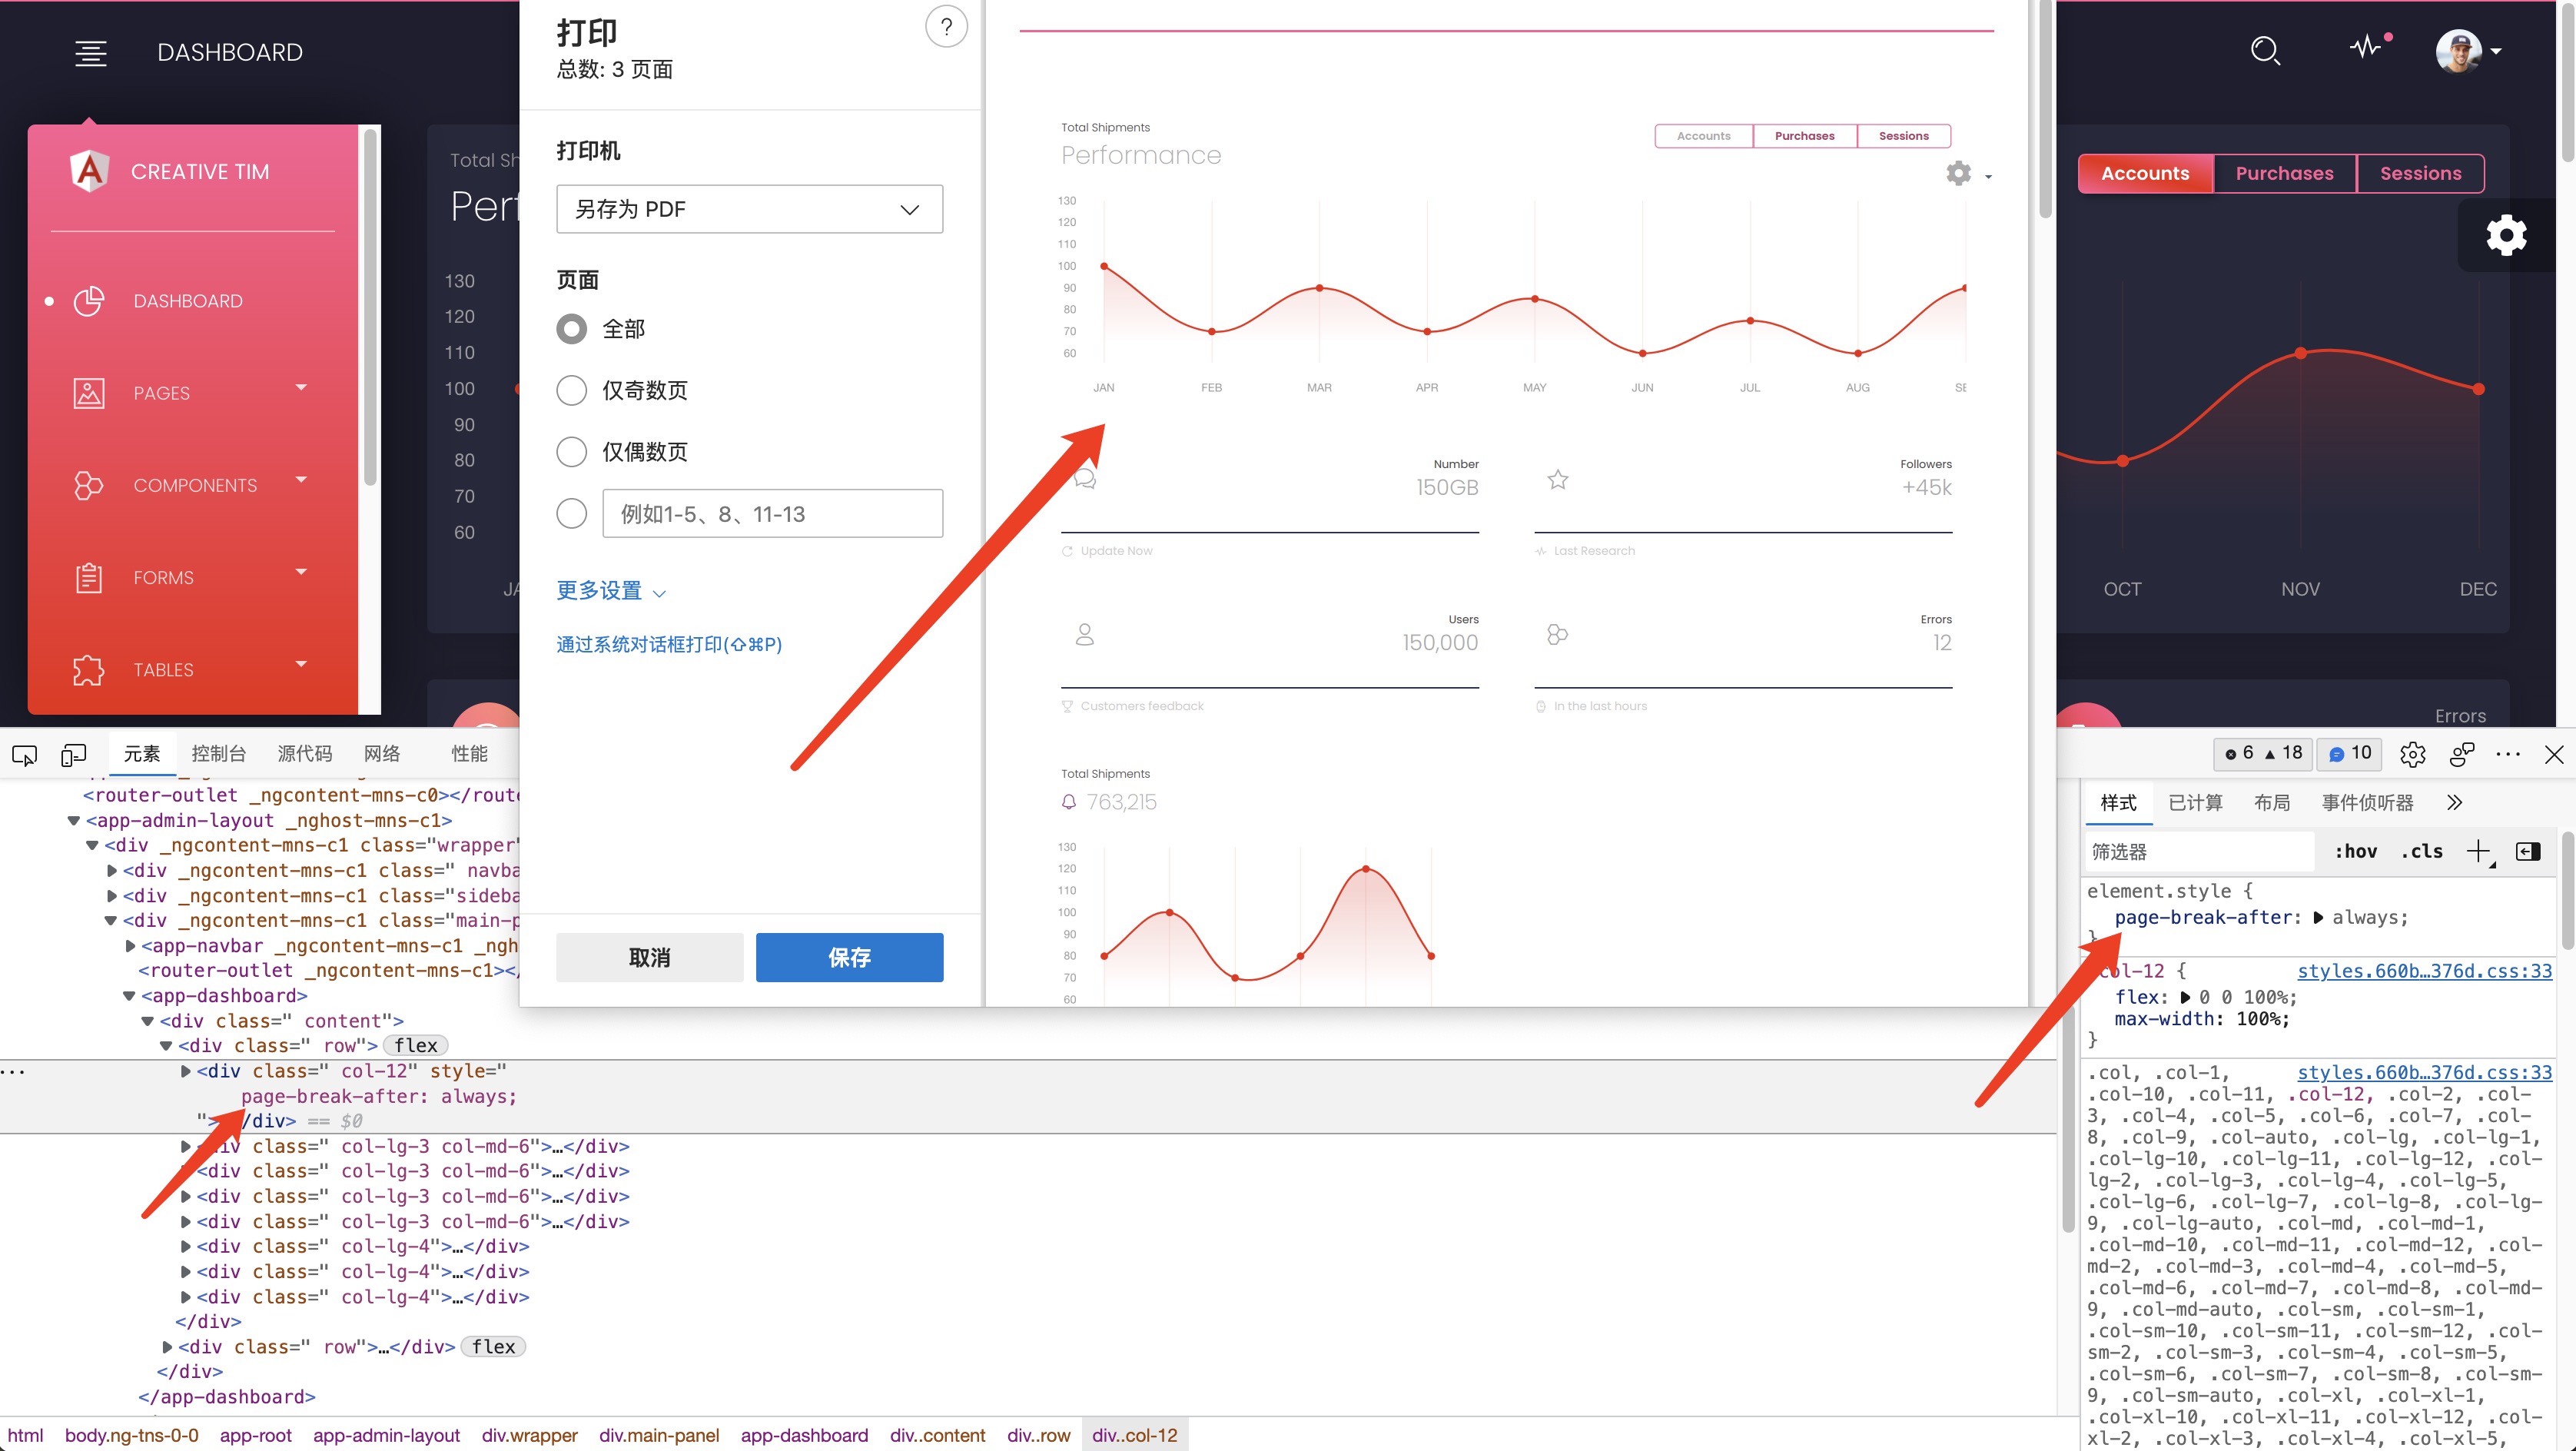Click the new style rule plus icon

(2478, 852)
